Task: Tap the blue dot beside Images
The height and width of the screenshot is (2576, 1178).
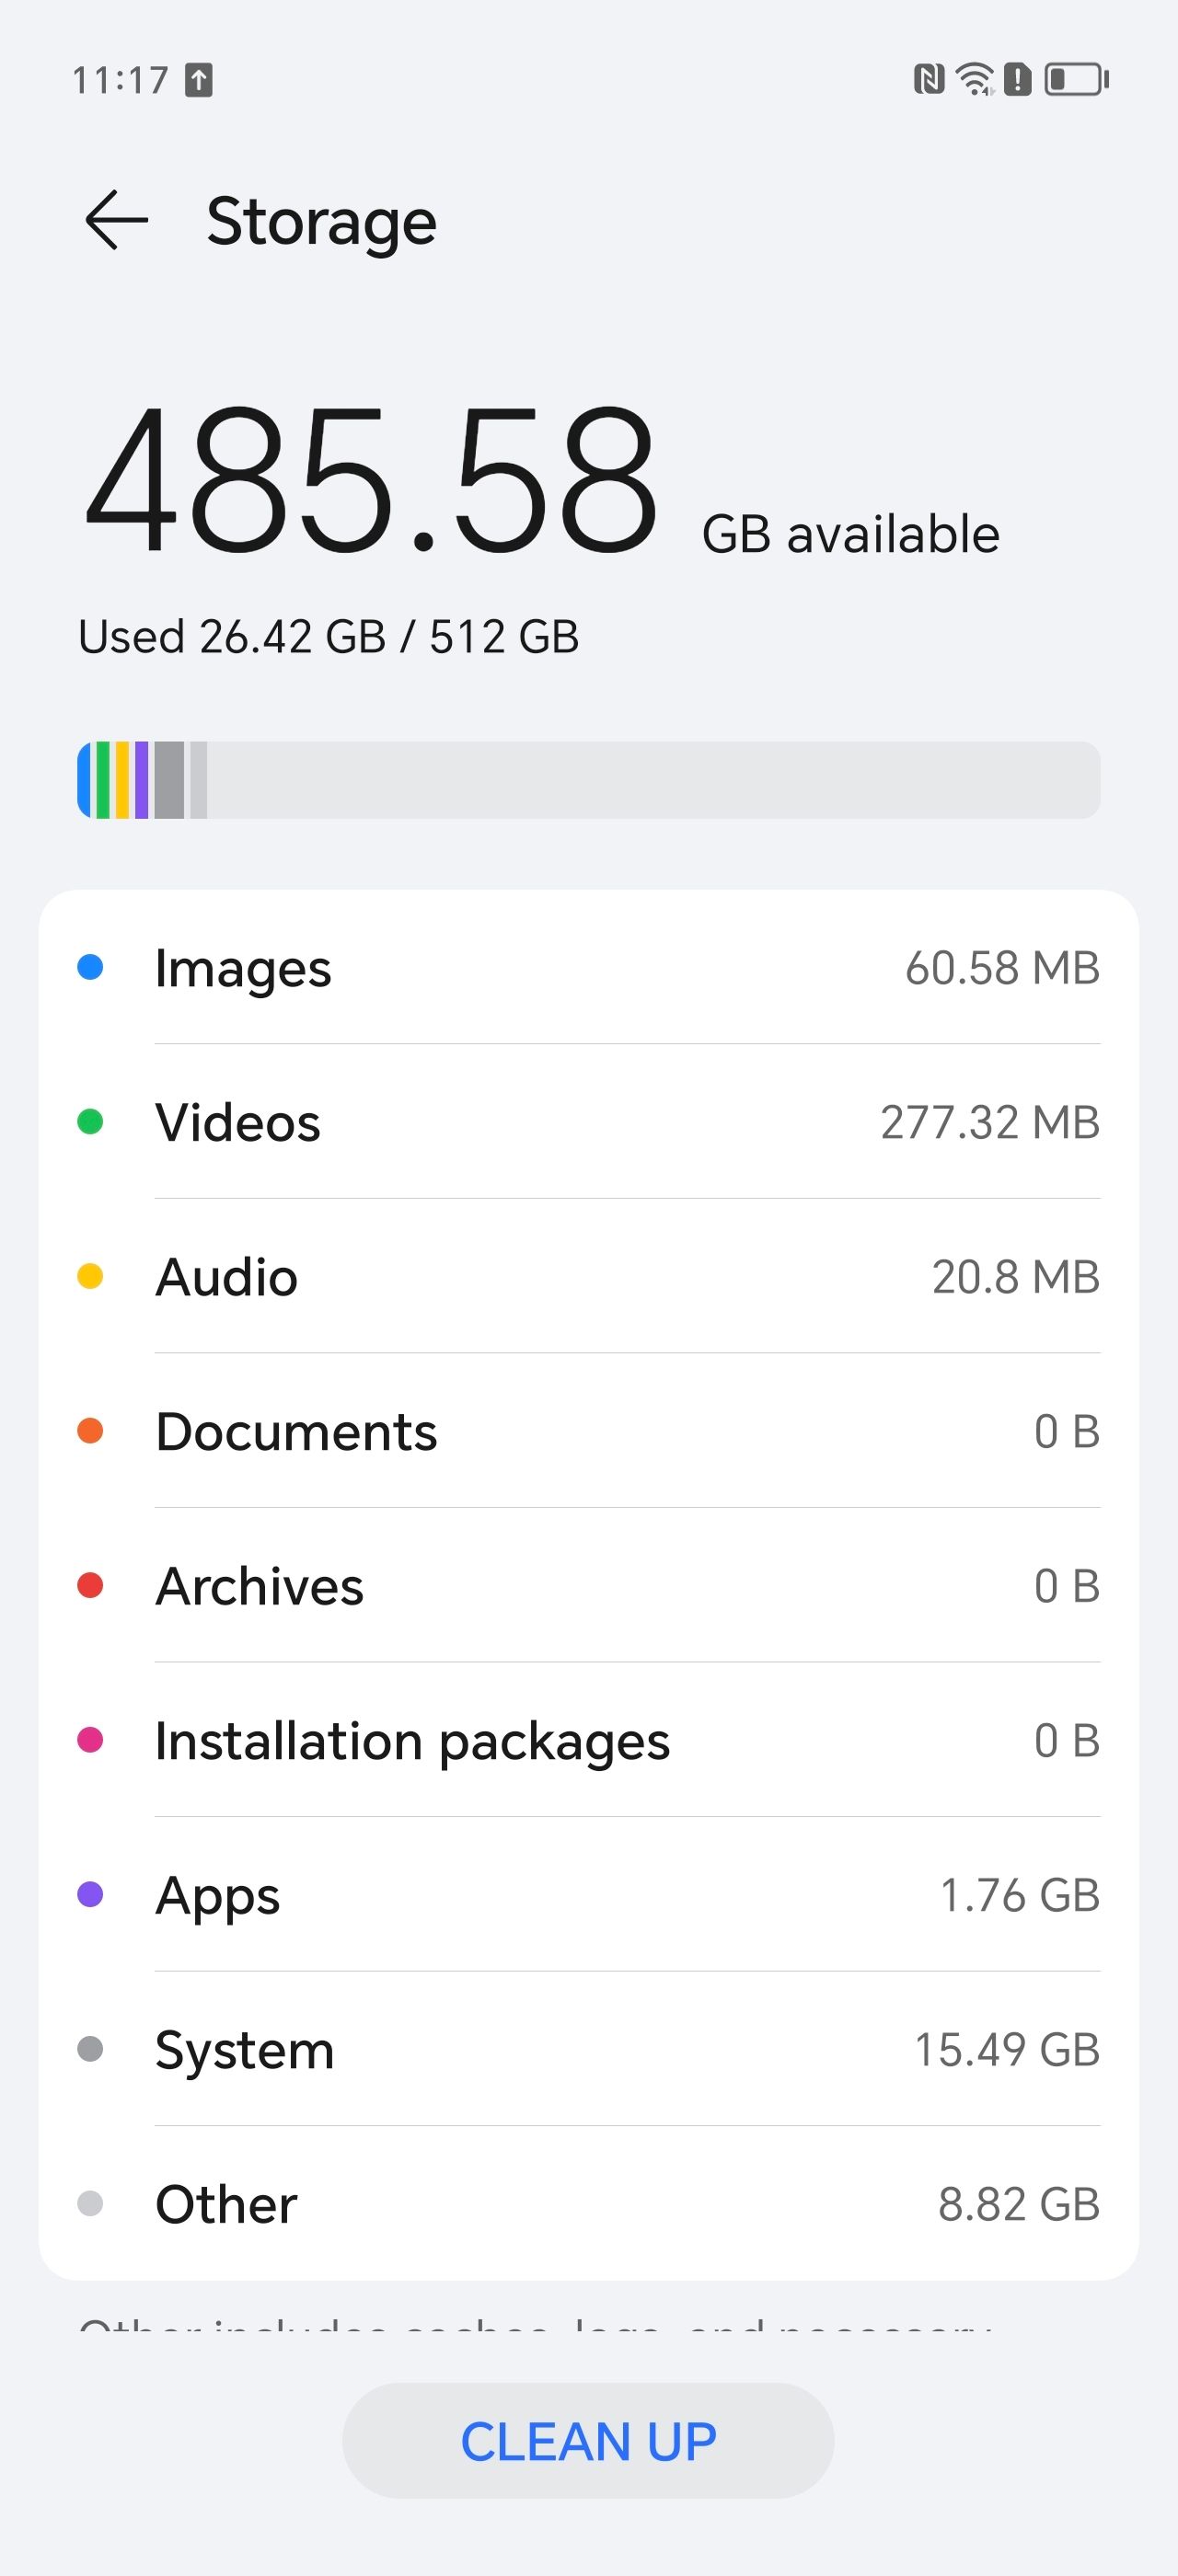Action: coord(90,967)
